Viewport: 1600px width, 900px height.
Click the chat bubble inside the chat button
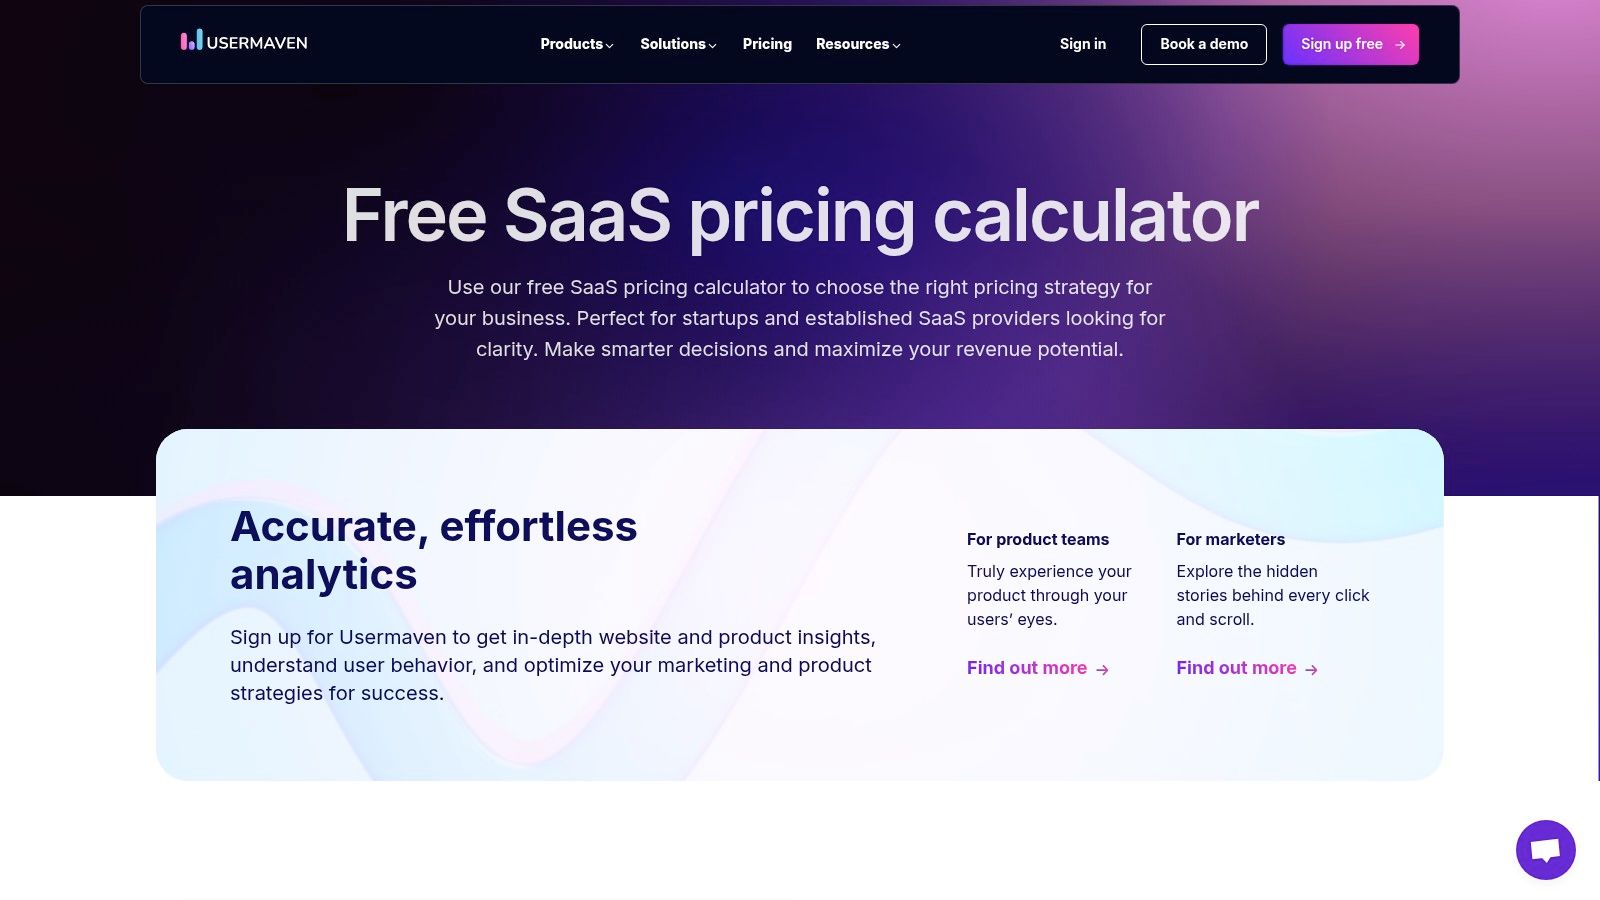point(1545,850)
